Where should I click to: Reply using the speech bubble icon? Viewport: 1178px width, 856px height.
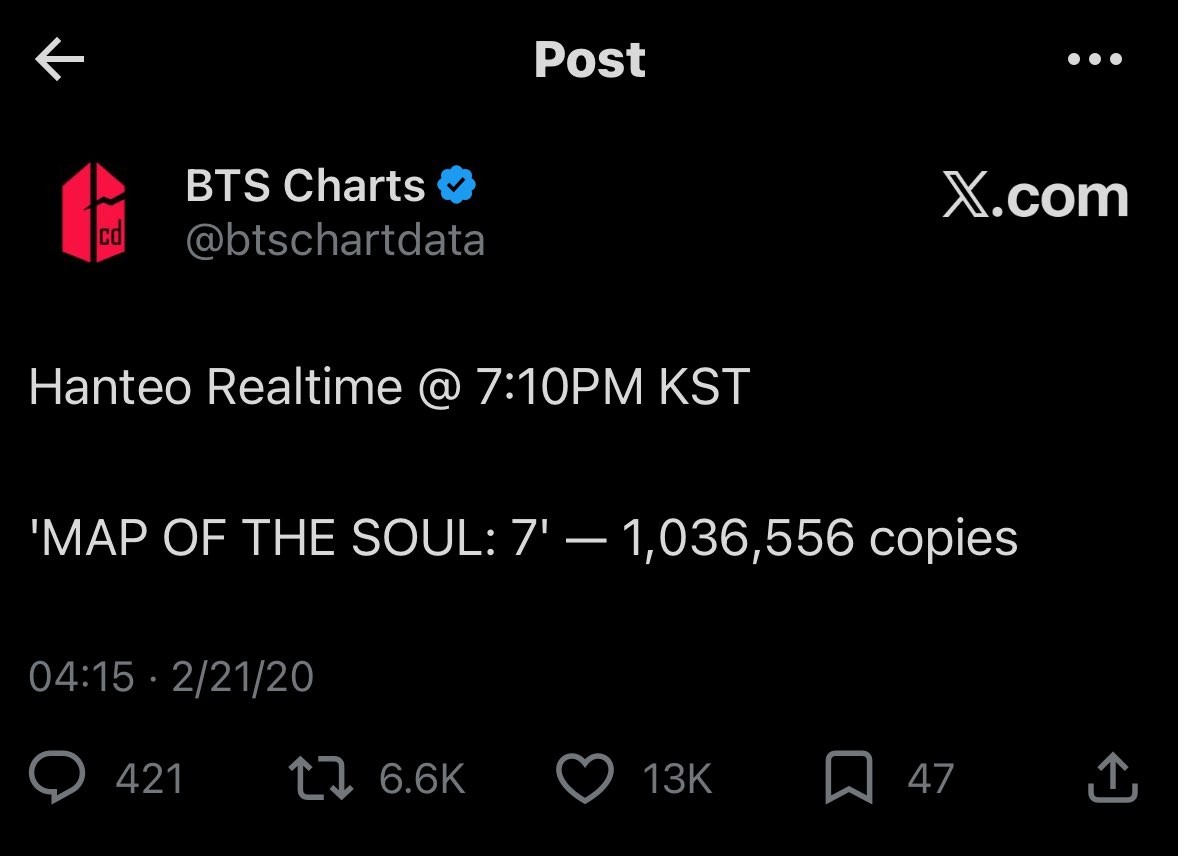click(x=59, y=779)
